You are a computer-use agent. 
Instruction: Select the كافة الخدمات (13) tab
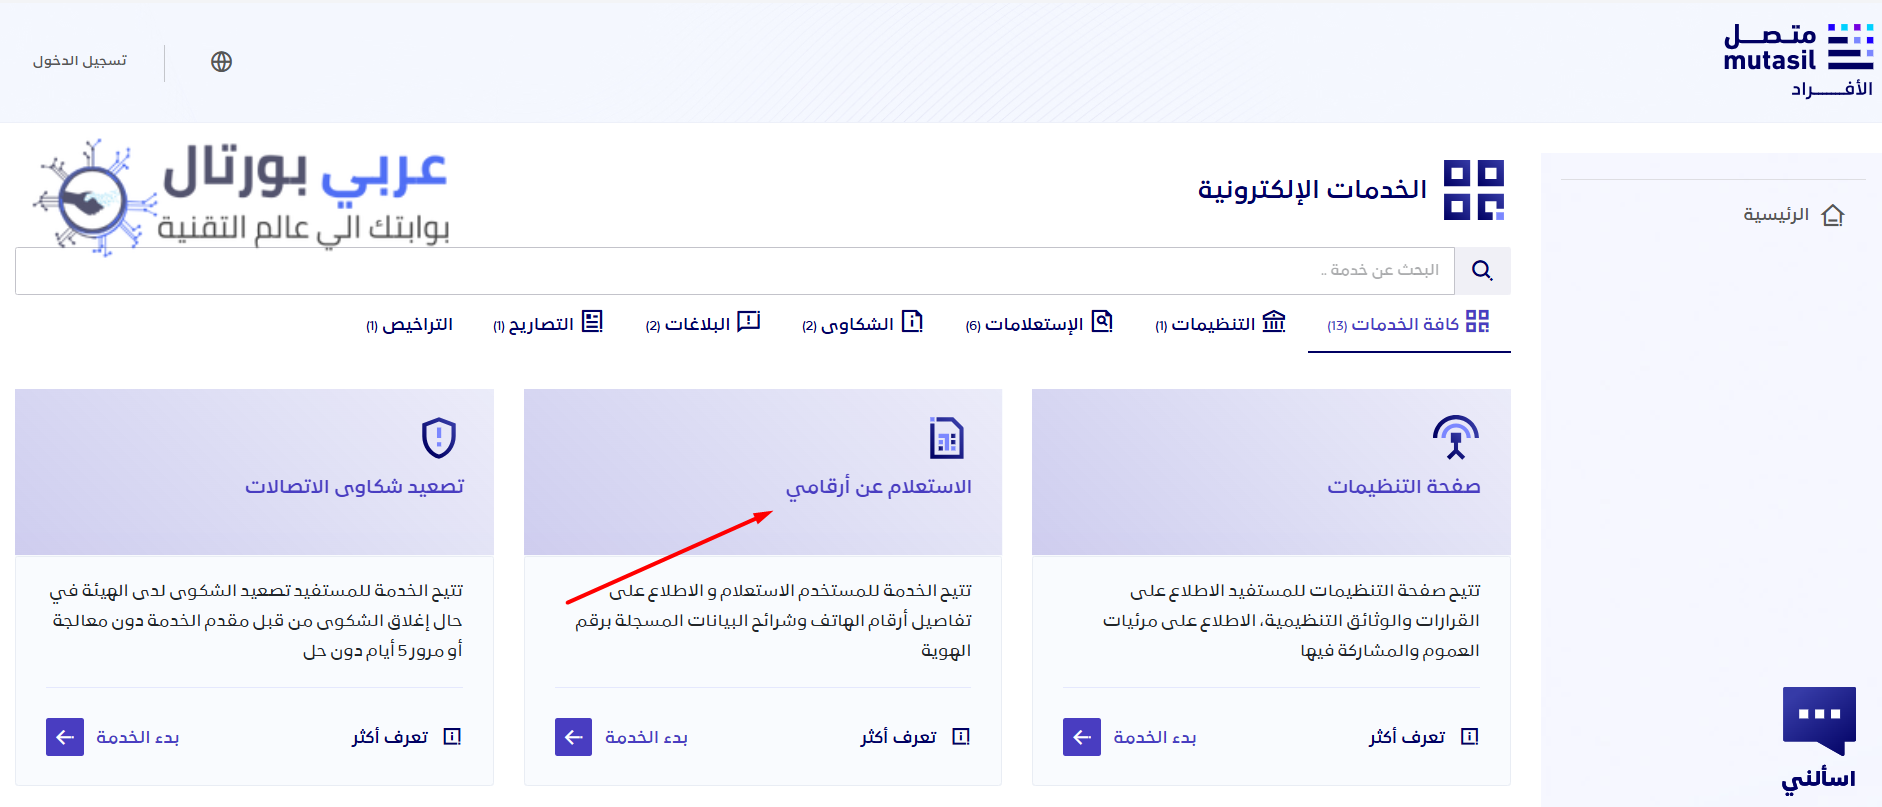tap(1409, 324)
